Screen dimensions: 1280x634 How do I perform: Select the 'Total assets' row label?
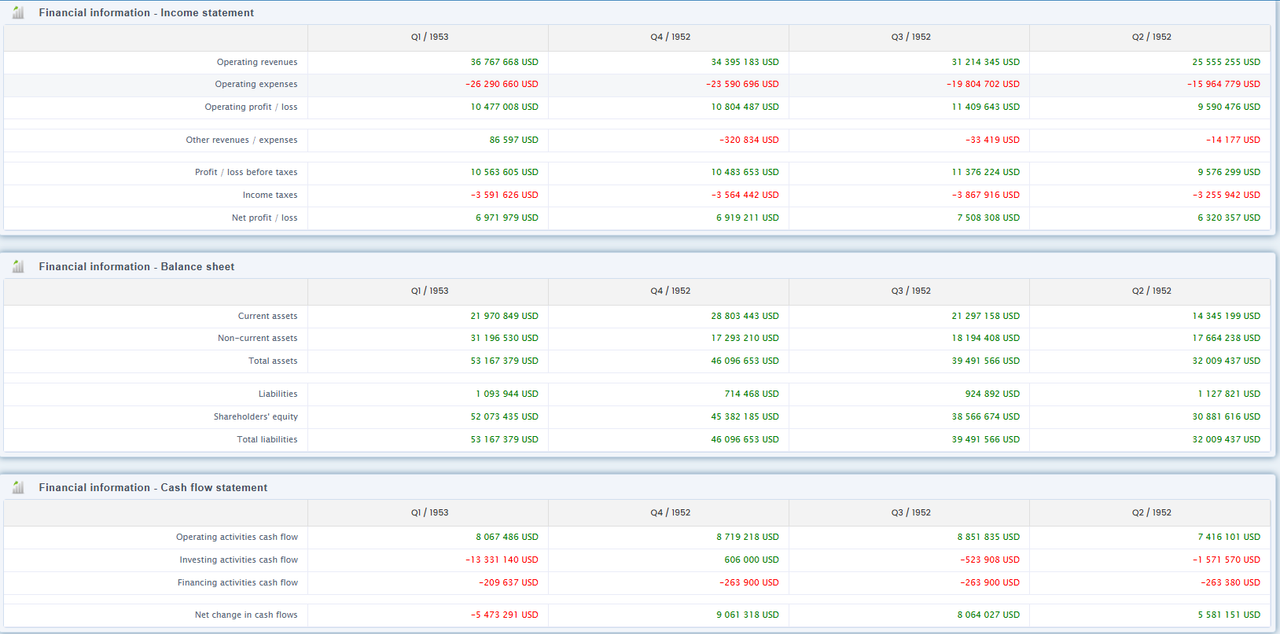(x=273, y=361)
